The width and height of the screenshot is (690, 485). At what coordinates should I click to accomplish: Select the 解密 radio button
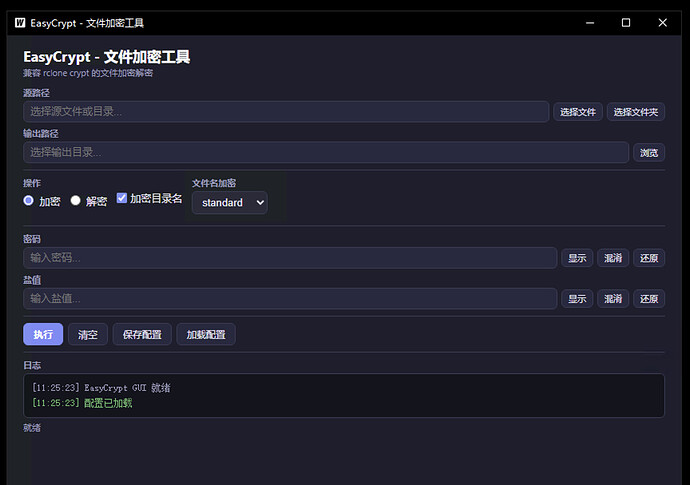(x=76, y=201)
